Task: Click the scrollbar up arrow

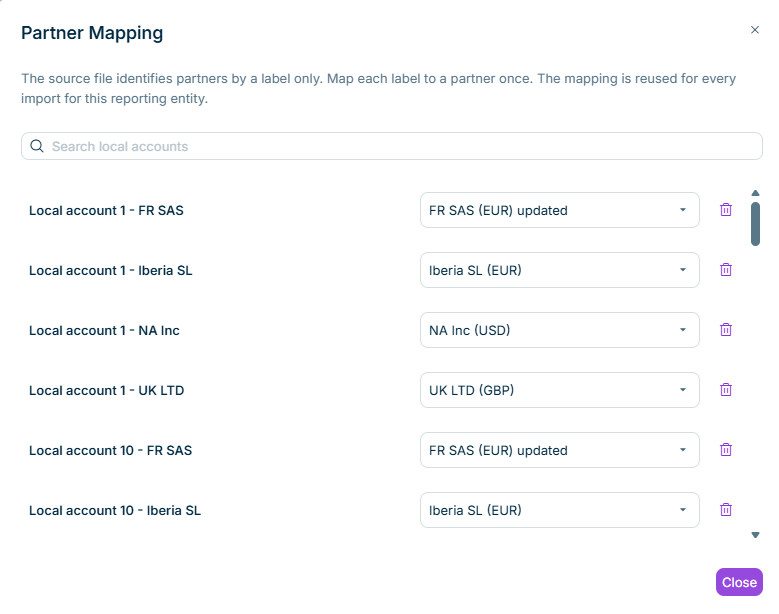Action: coord(755,193)
